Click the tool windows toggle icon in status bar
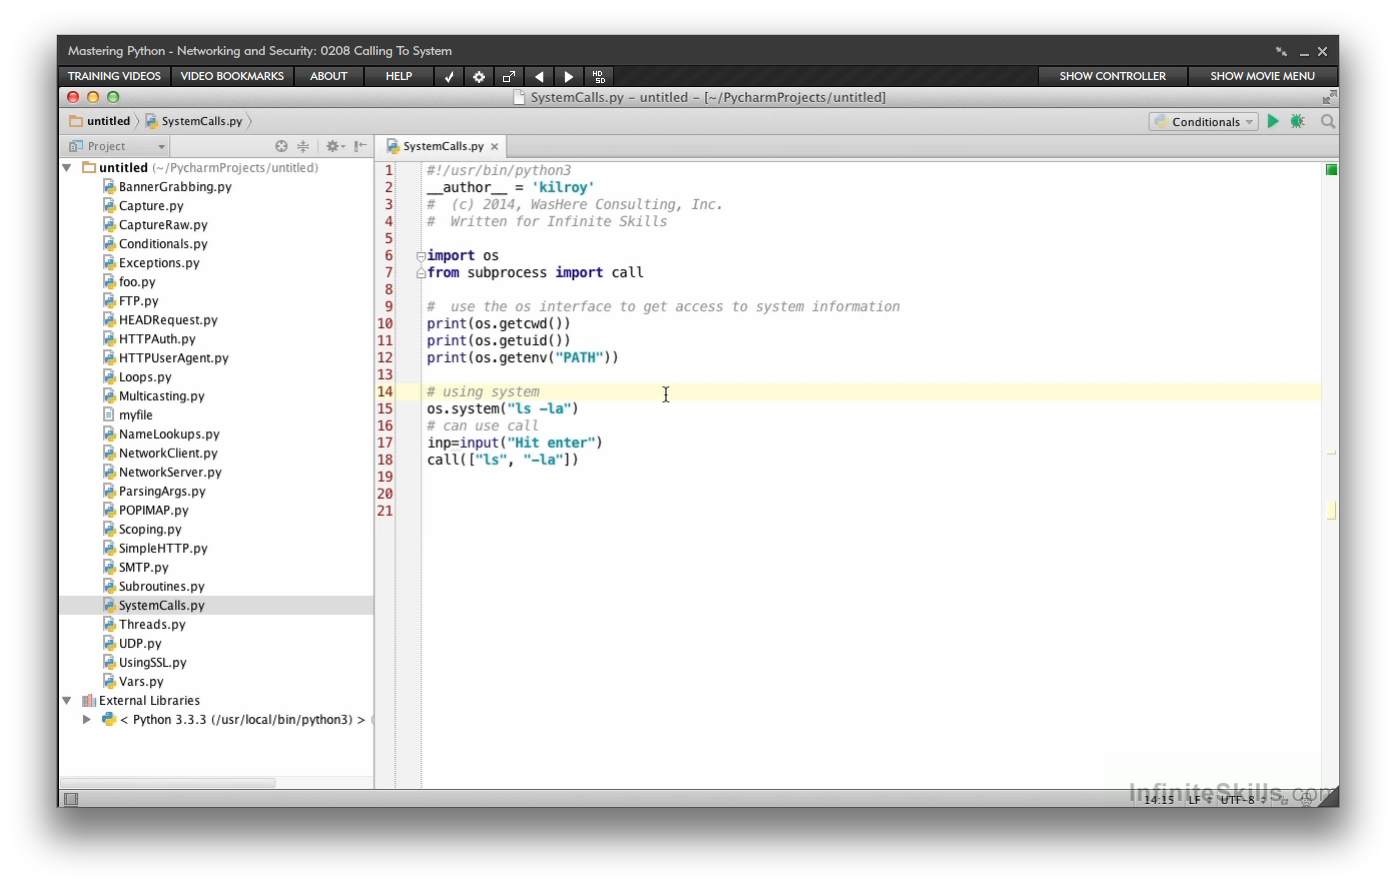The height and width of the screenshot is (886, 1396). tap(70, 799)
